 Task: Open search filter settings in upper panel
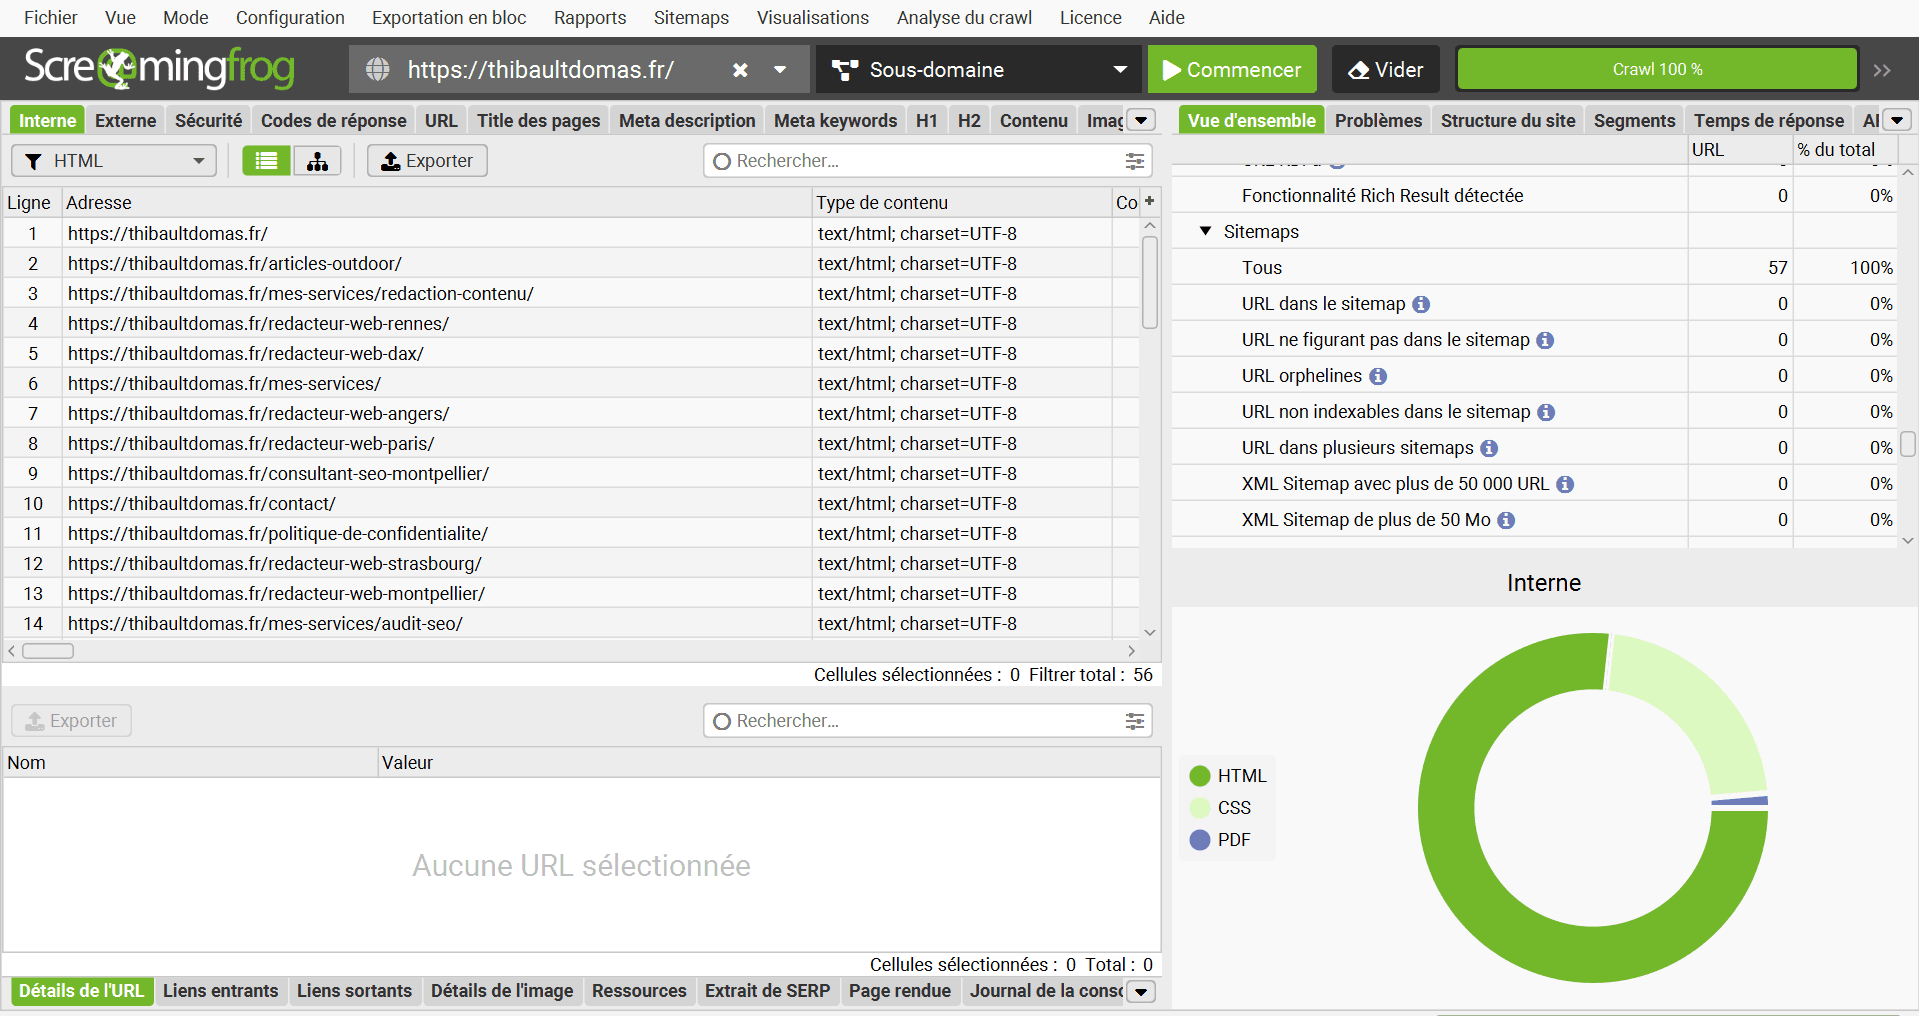(1134, 161)
